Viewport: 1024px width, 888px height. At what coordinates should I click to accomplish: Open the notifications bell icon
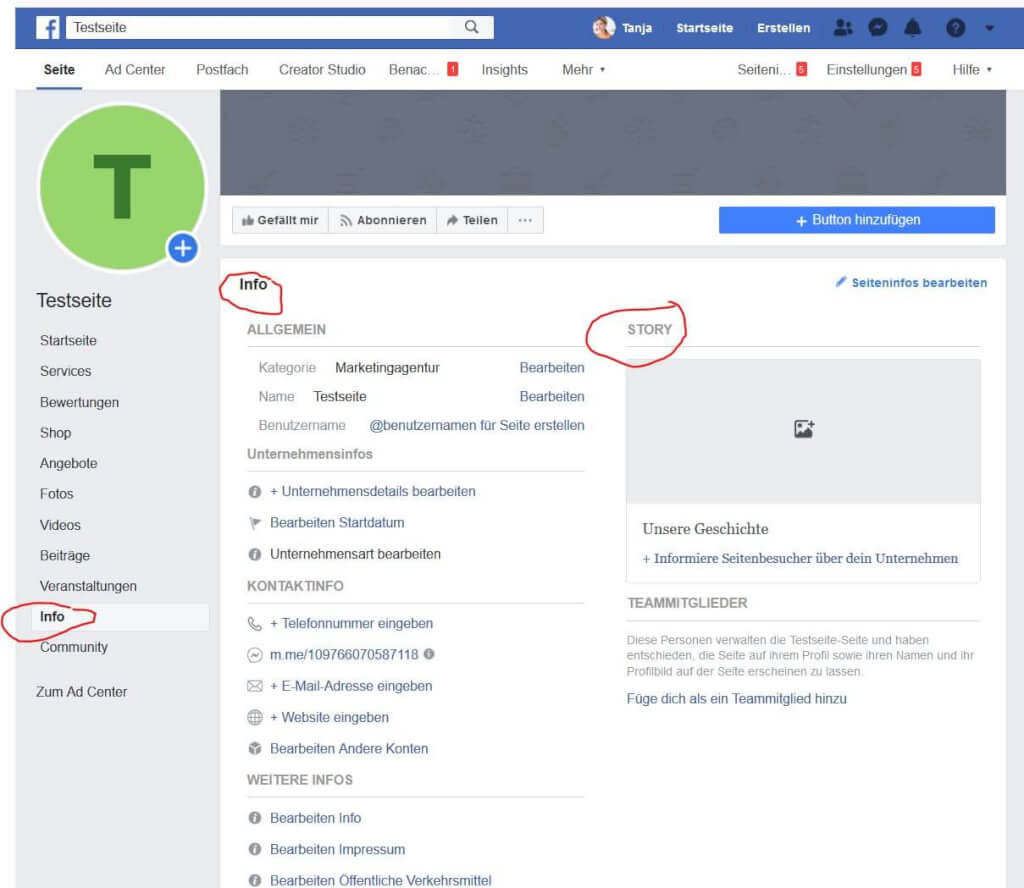point(912,28)
